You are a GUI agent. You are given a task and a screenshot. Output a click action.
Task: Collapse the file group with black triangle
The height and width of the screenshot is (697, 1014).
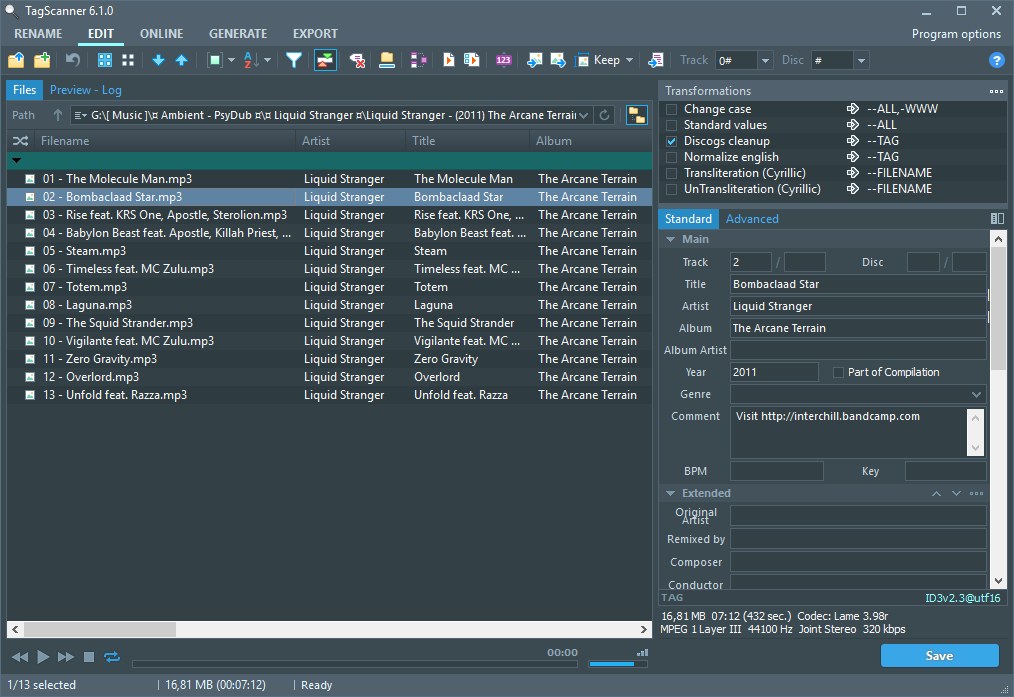[x=17, y=160]
